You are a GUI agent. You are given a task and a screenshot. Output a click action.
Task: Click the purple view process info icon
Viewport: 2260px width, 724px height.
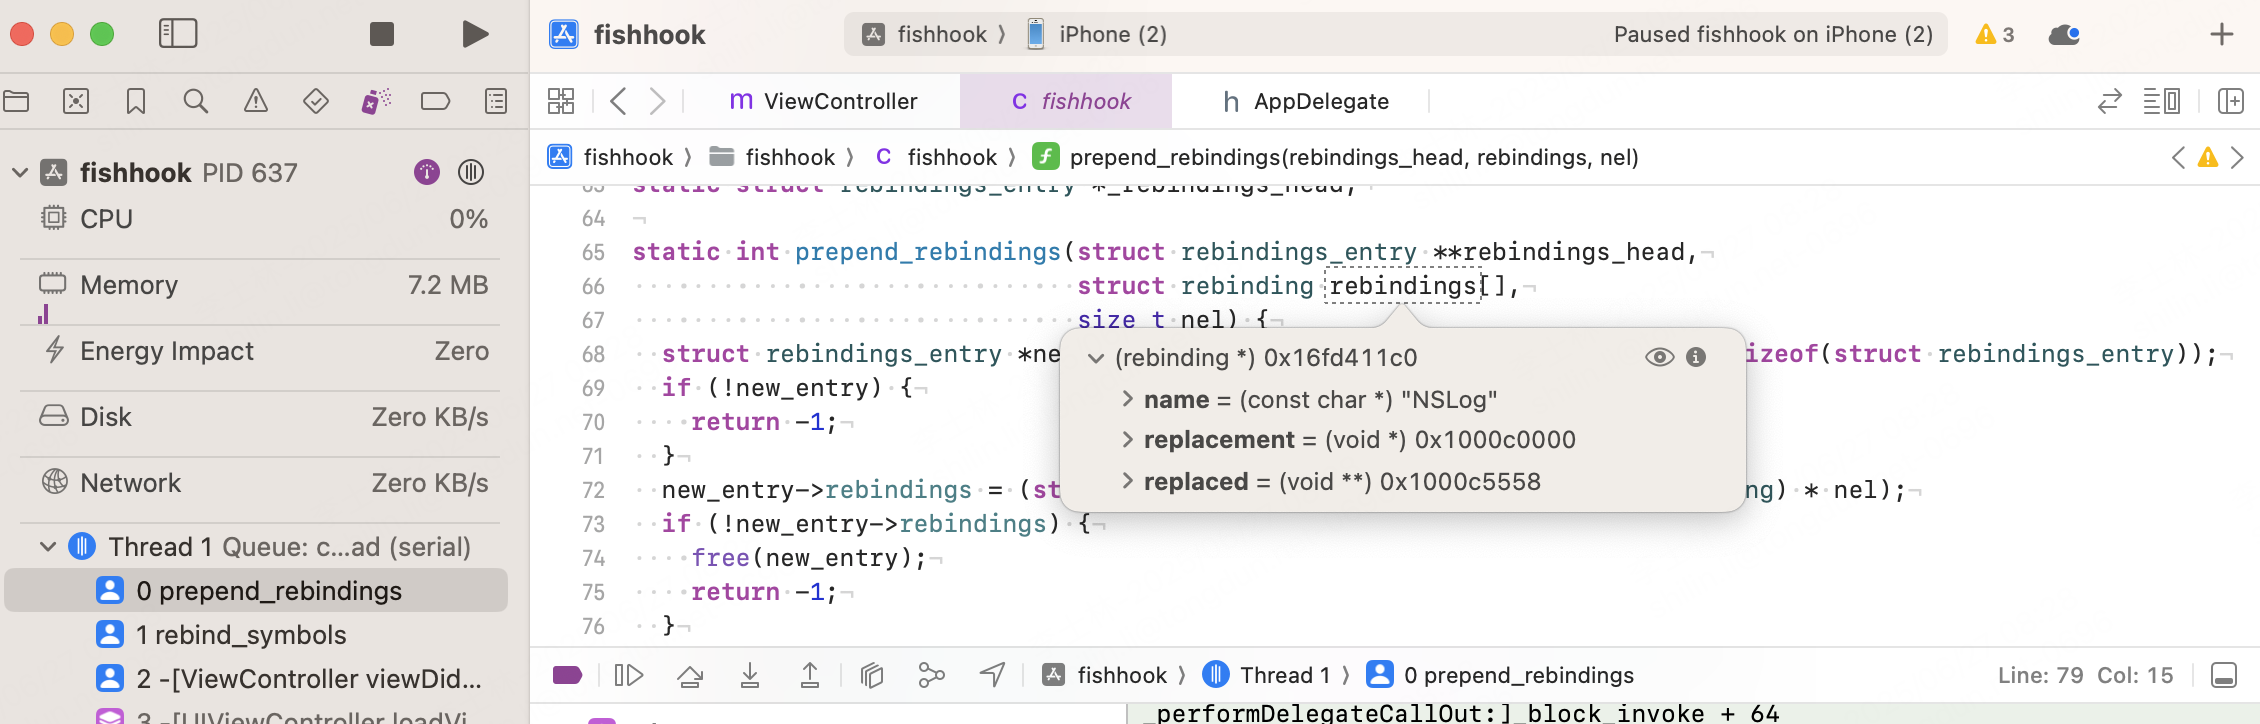point(427,172)
